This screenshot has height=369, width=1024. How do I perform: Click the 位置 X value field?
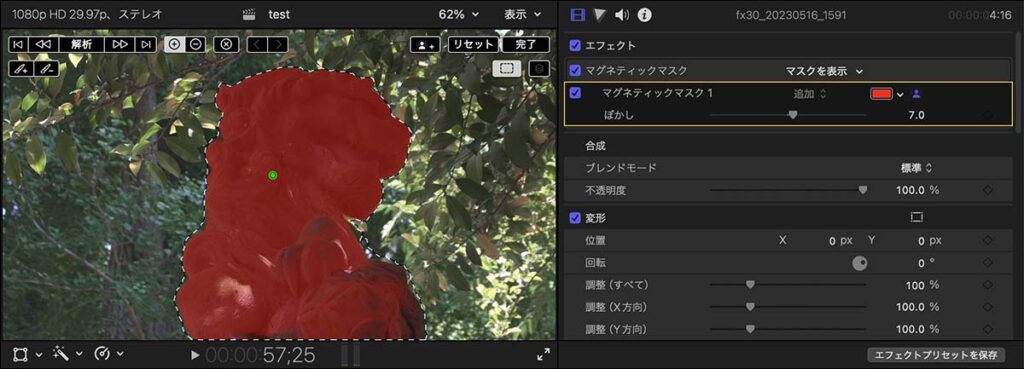tap(832, 241)
